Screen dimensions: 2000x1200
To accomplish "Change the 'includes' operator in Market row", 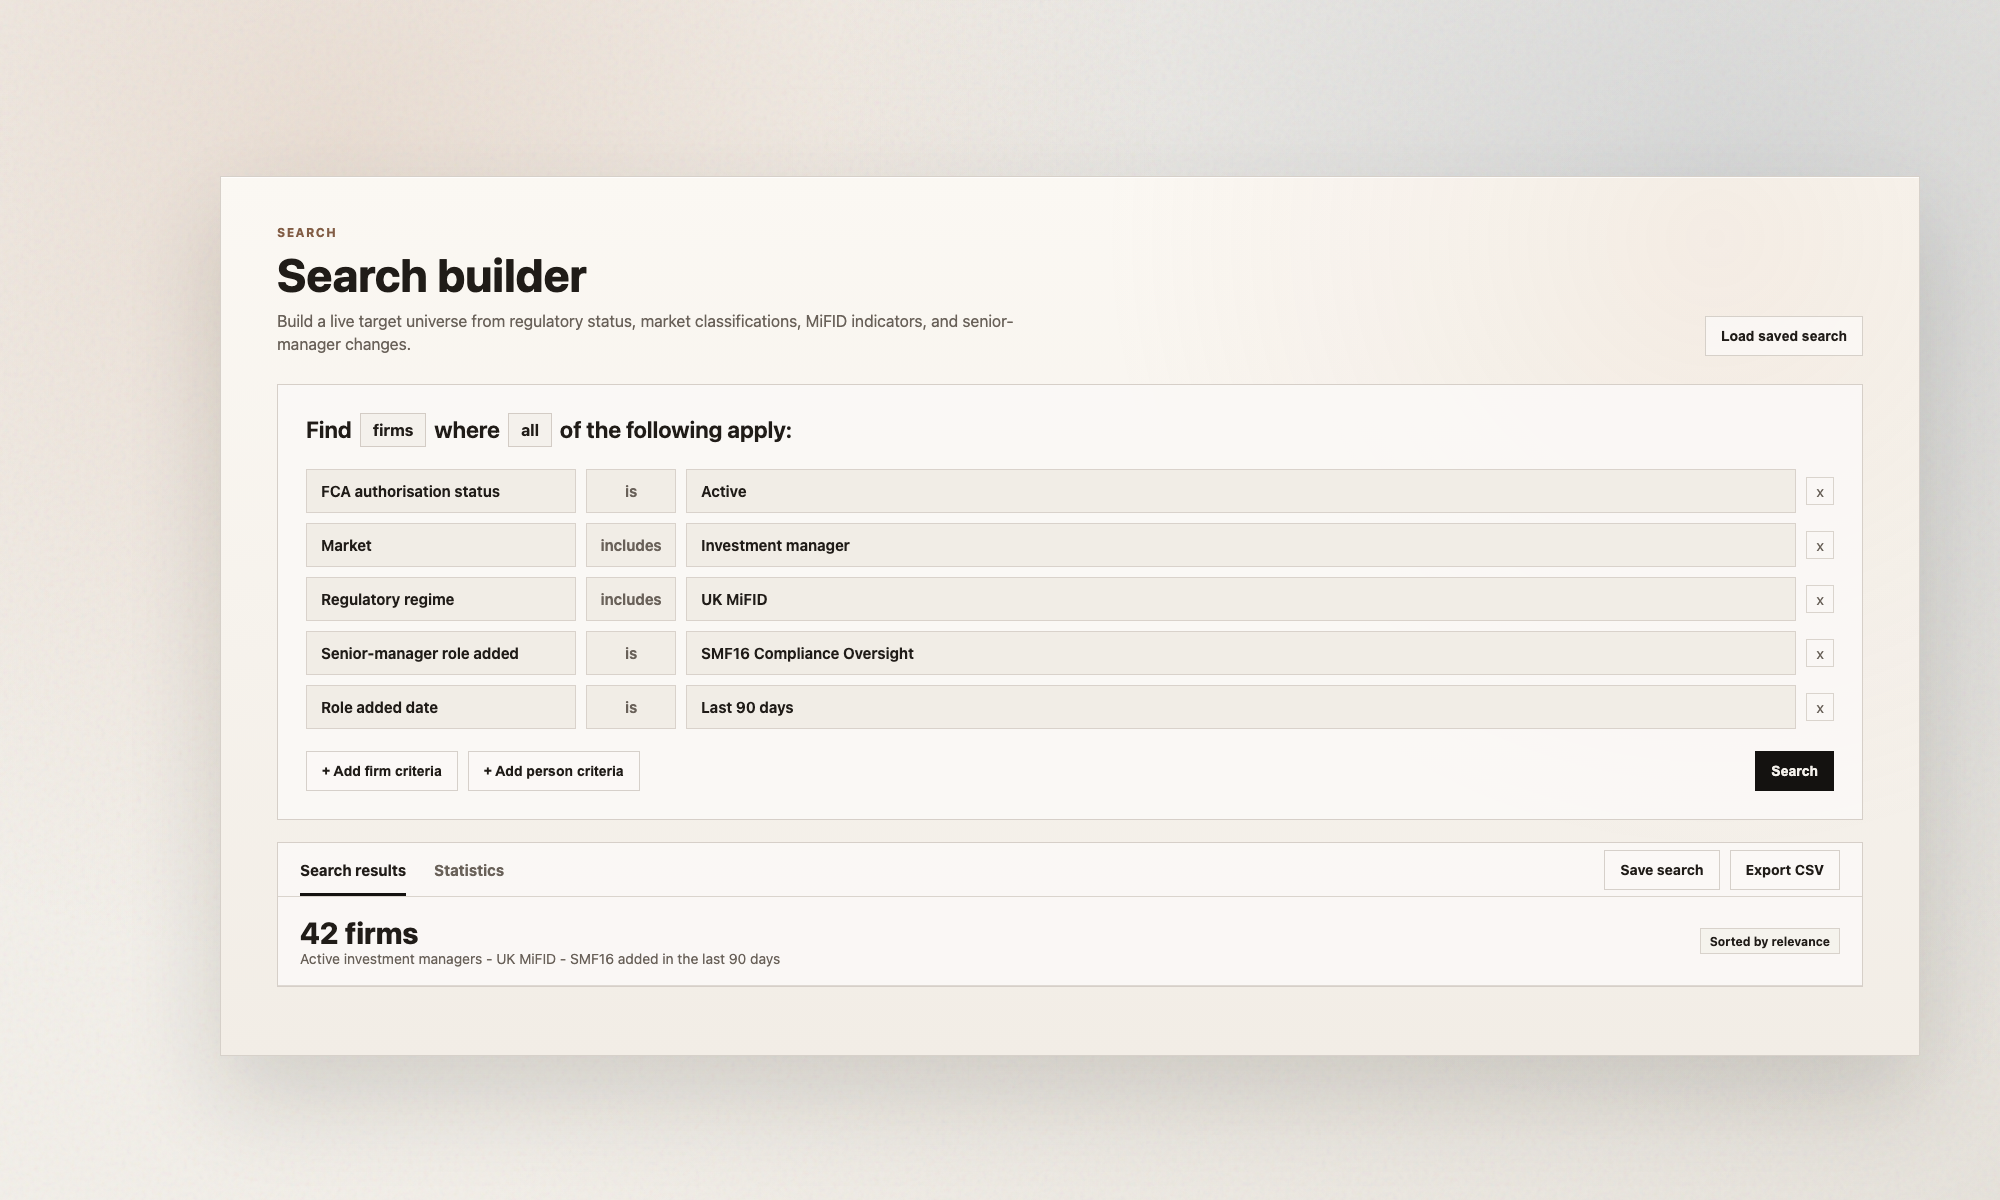I will pyautogui.click(x=631, y=545).
